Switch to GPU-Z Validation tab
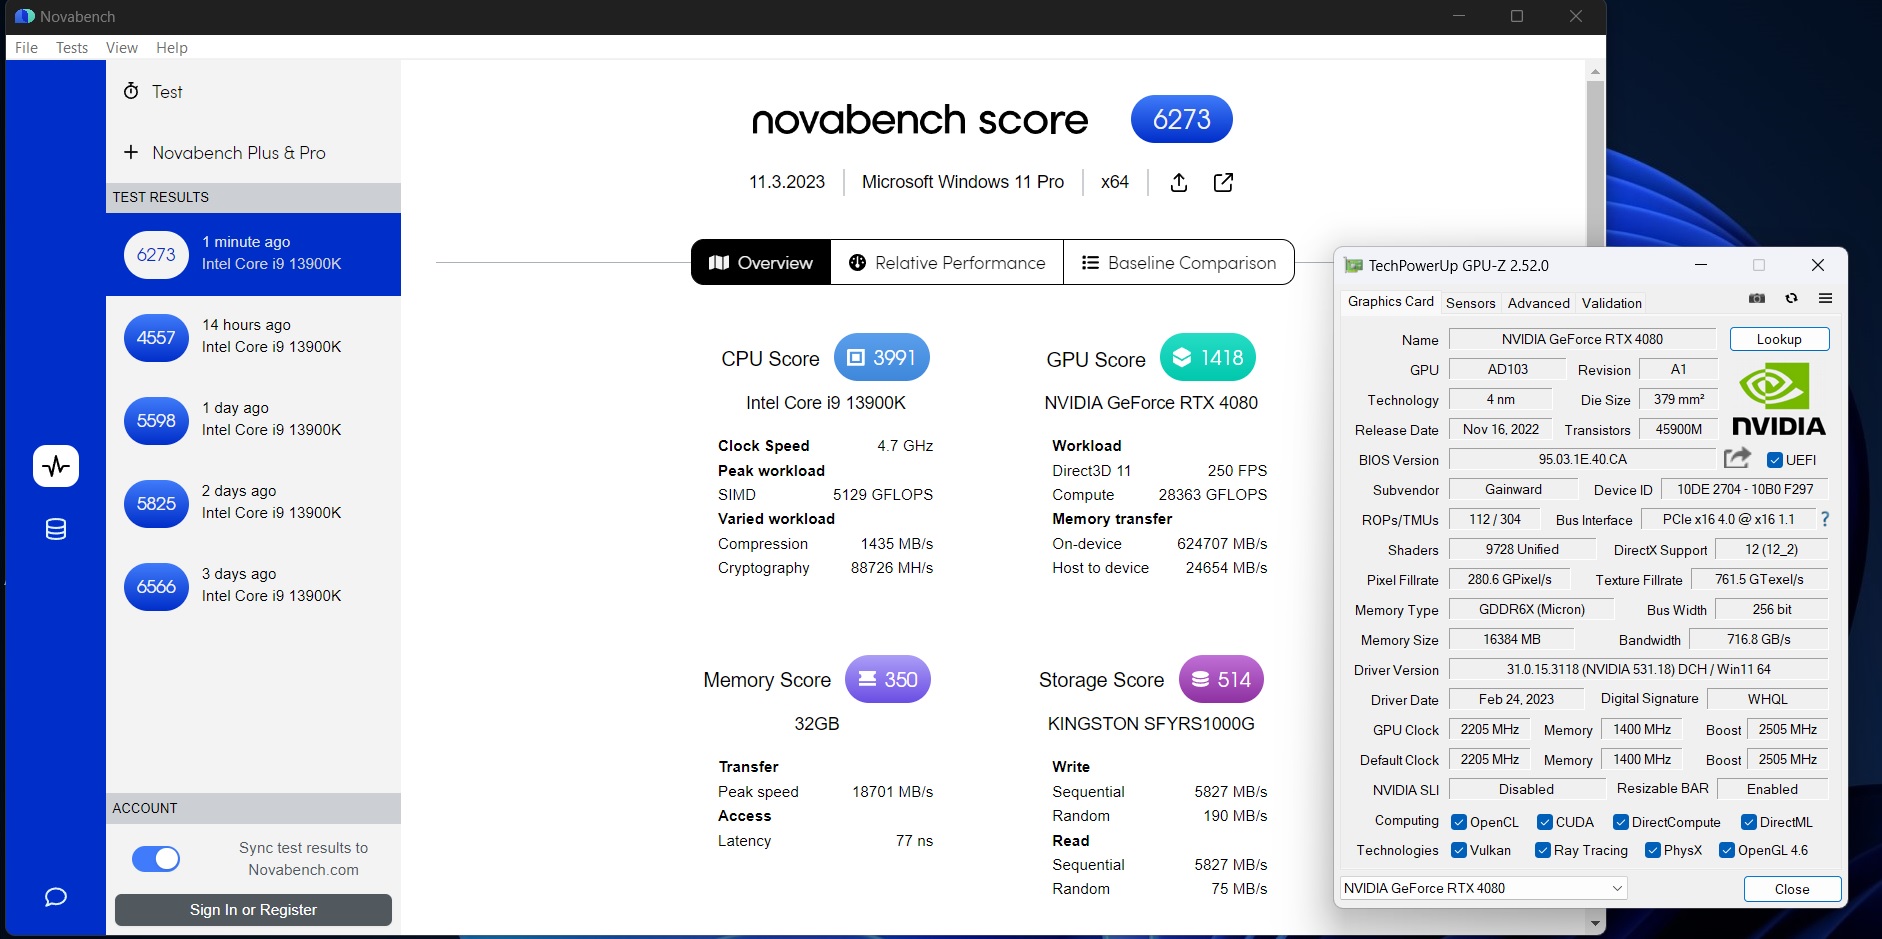 click(x=1612, y=303)
